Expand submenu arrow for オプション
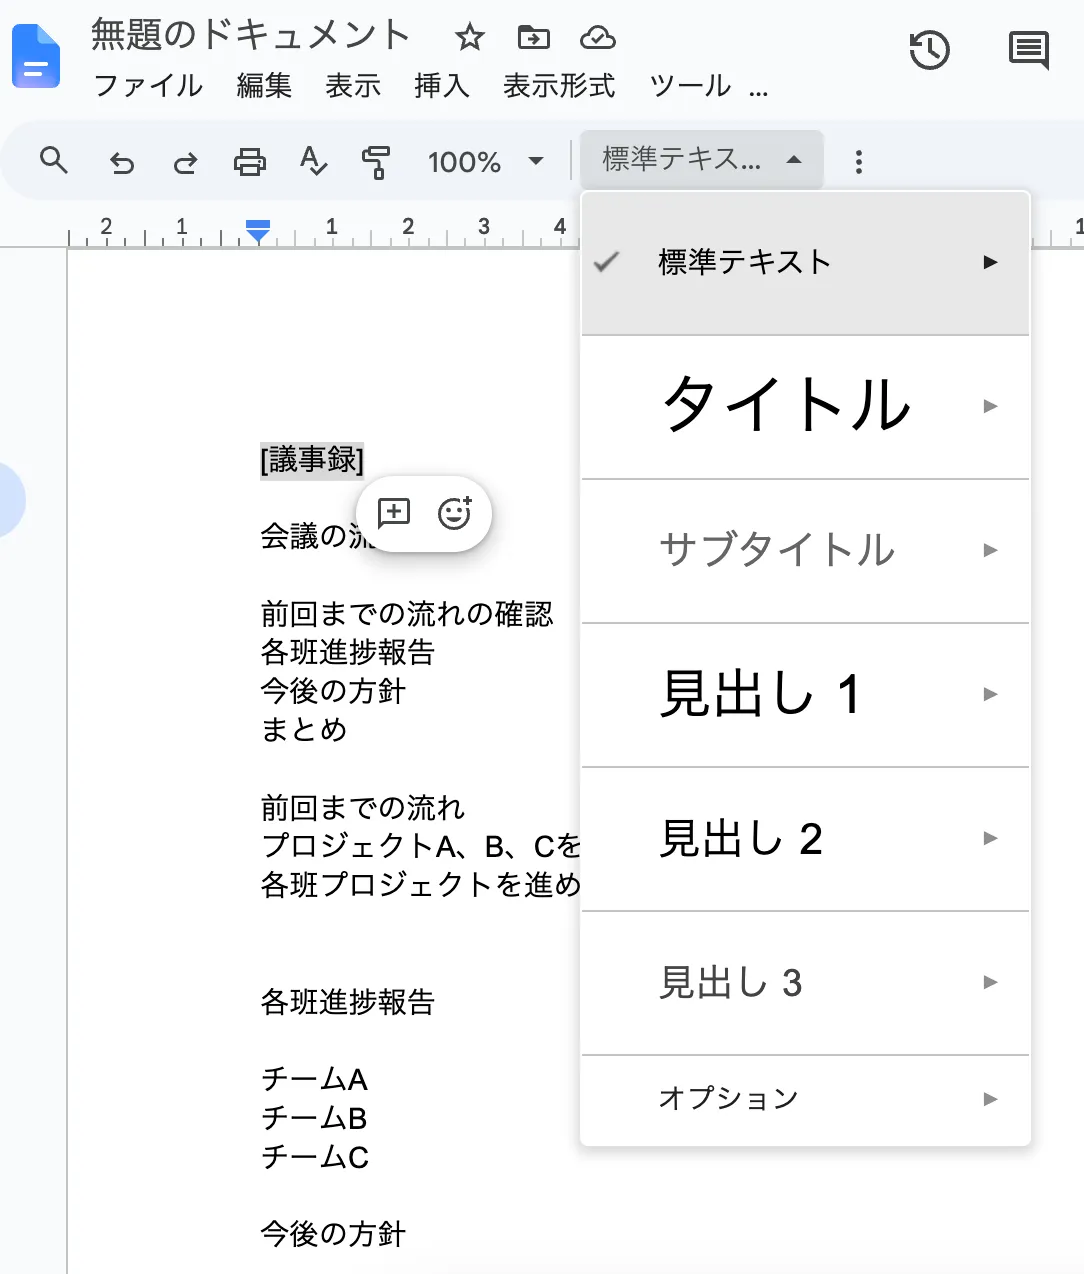The image size is (1084, 1274). coord(990,1099)
